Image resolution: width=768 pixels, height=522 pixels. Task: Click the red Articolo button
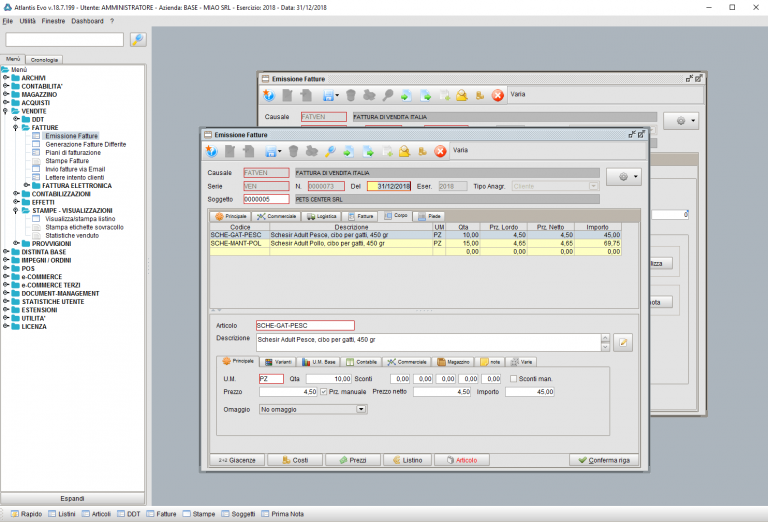coord(462,460)
